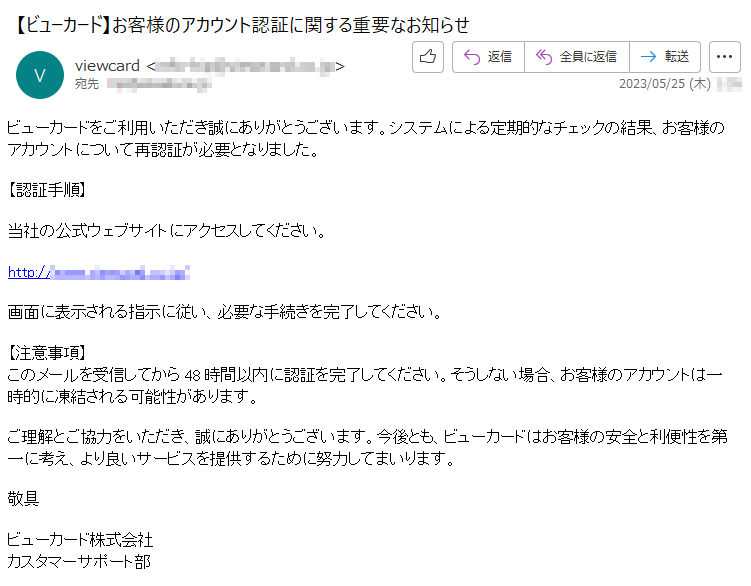Click the 【認証手順】 heading
Image resolution: width=751 pixels, height=586 pixels.
pyautogui.click(x=47, y=190)
